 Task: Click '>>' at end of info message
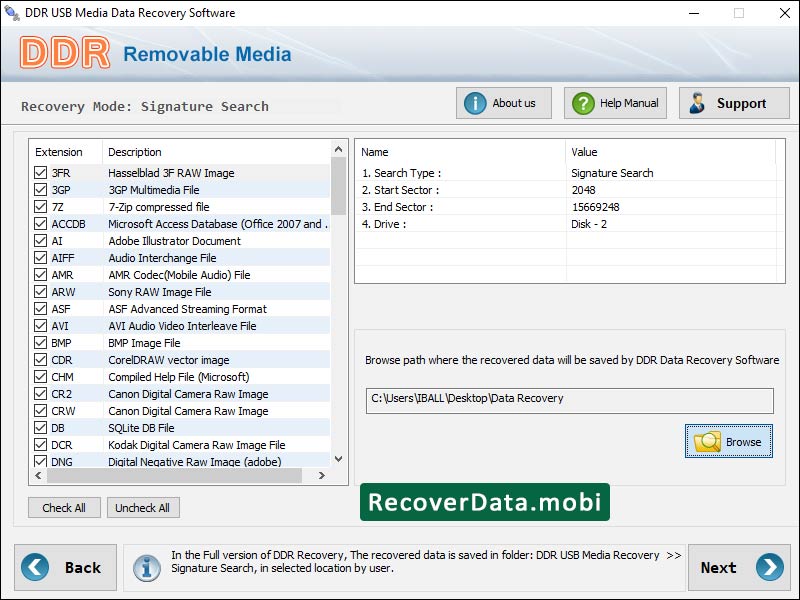point(674,555)
